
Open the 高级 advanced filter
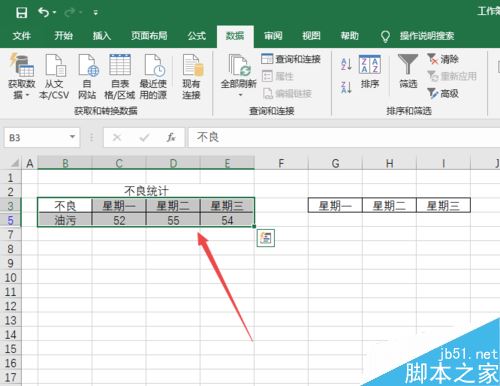click(443, 94)
